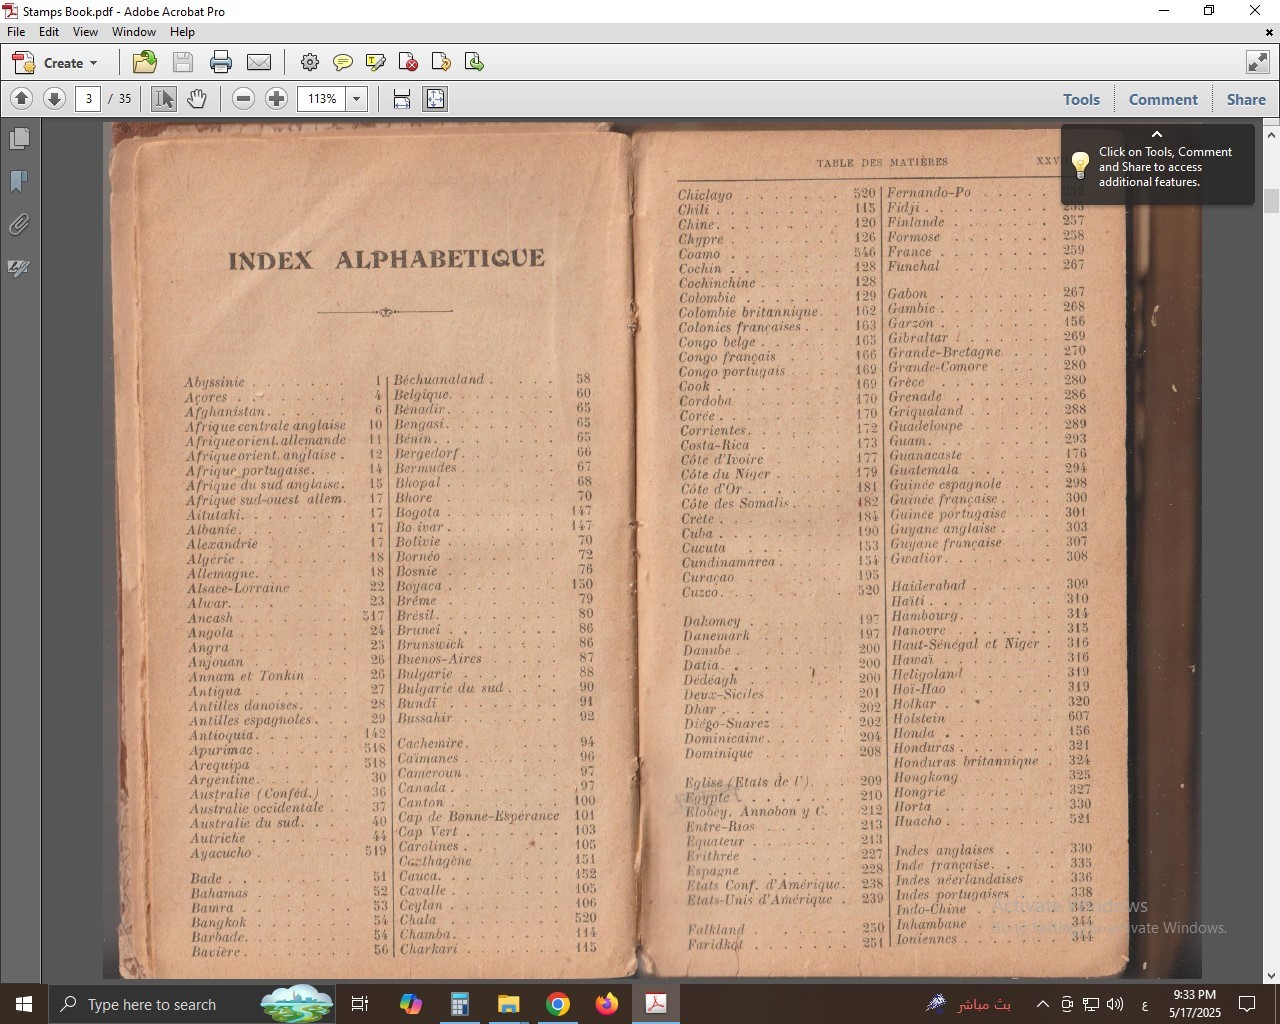This screenshot has width=1280, height=1024.
Task: Collapse the tools tip popup chevron
Action: [1157, 134]
